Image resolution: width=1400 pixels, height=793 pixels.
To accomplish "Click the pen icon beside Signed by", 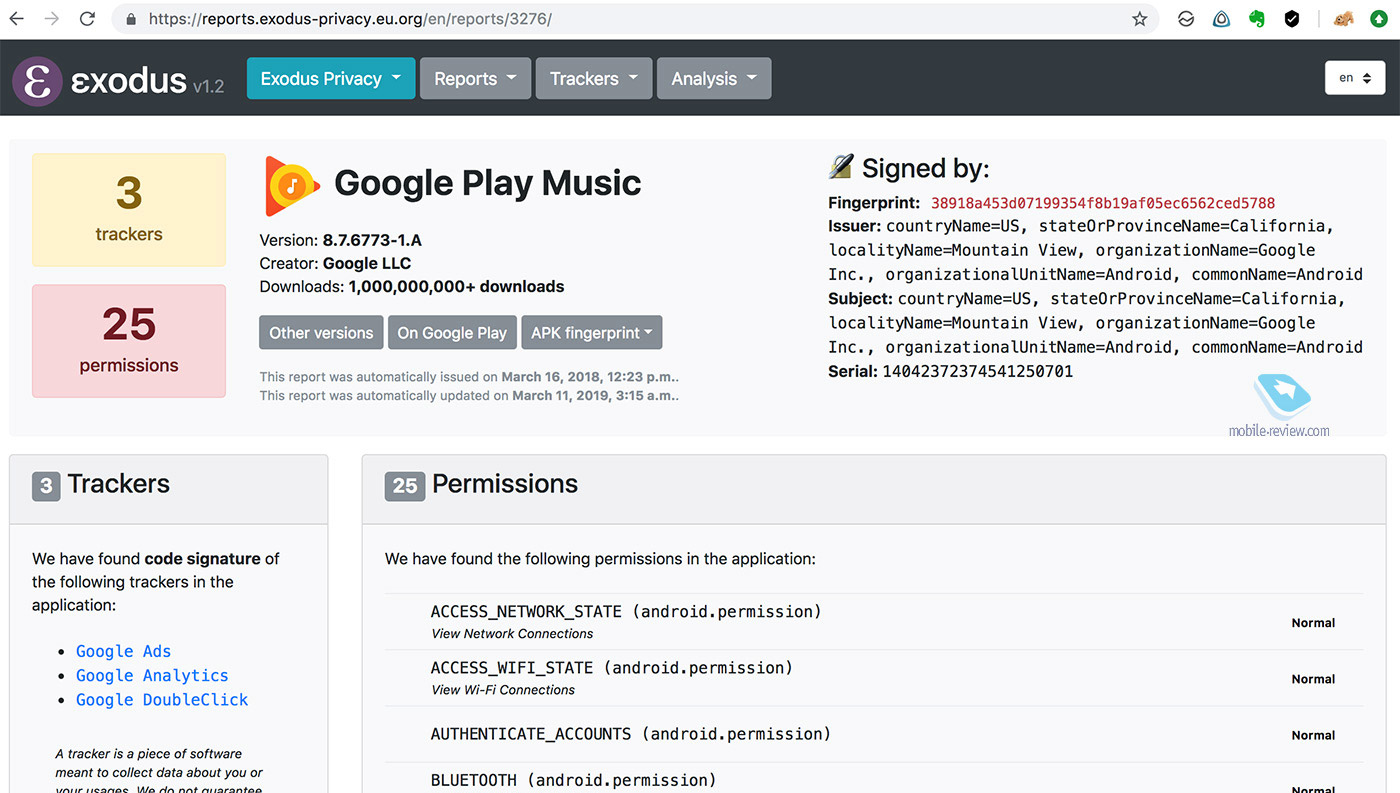I will point(841,167).
